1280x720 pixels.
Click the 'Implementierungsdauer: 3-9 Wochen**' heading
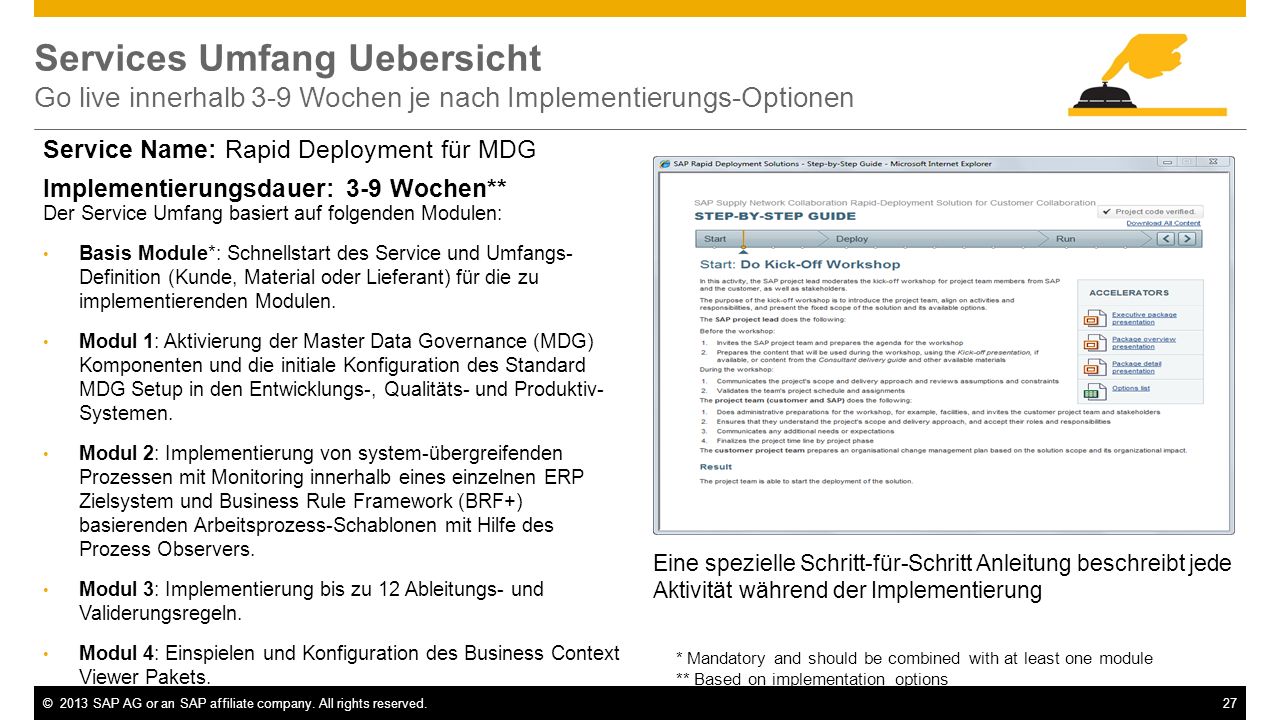tap(275, 189)
